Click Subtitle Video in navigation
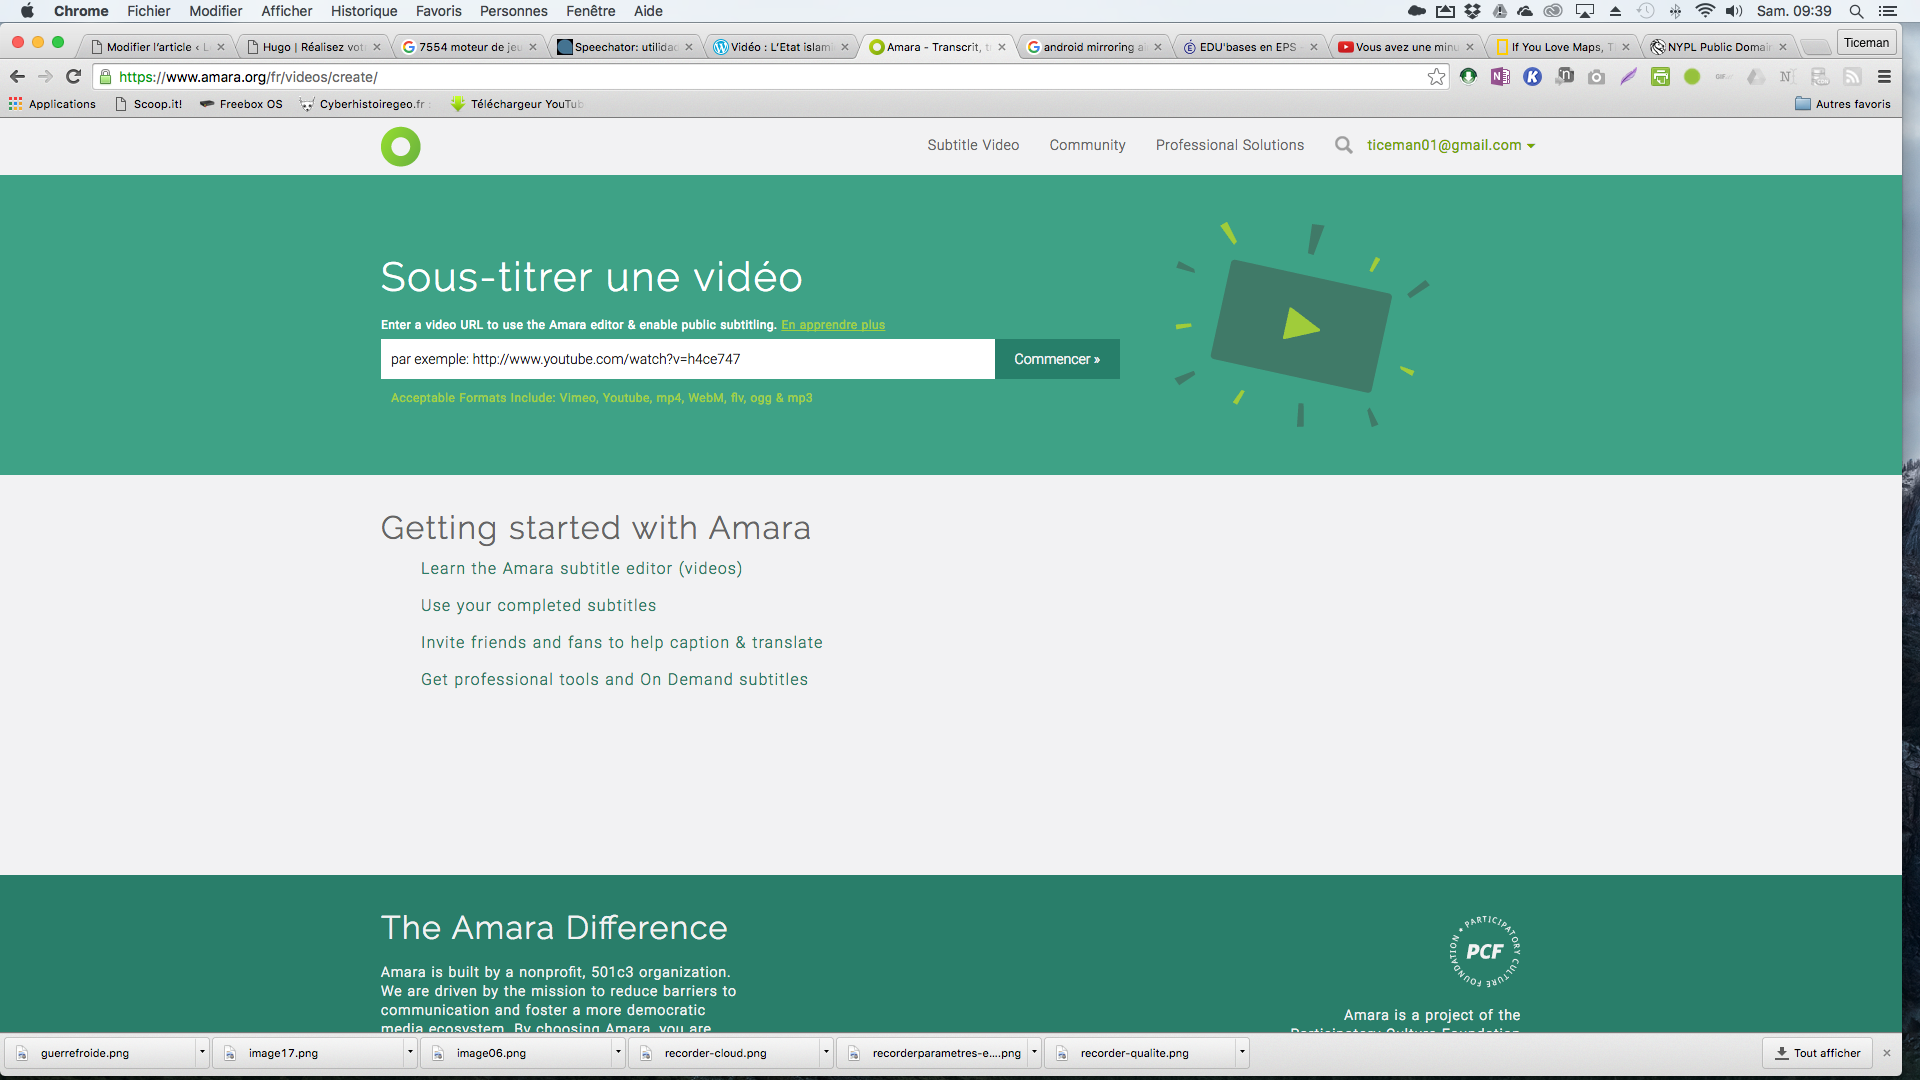The height and width of the screenshot is (1080, 1920). point(973,145)
